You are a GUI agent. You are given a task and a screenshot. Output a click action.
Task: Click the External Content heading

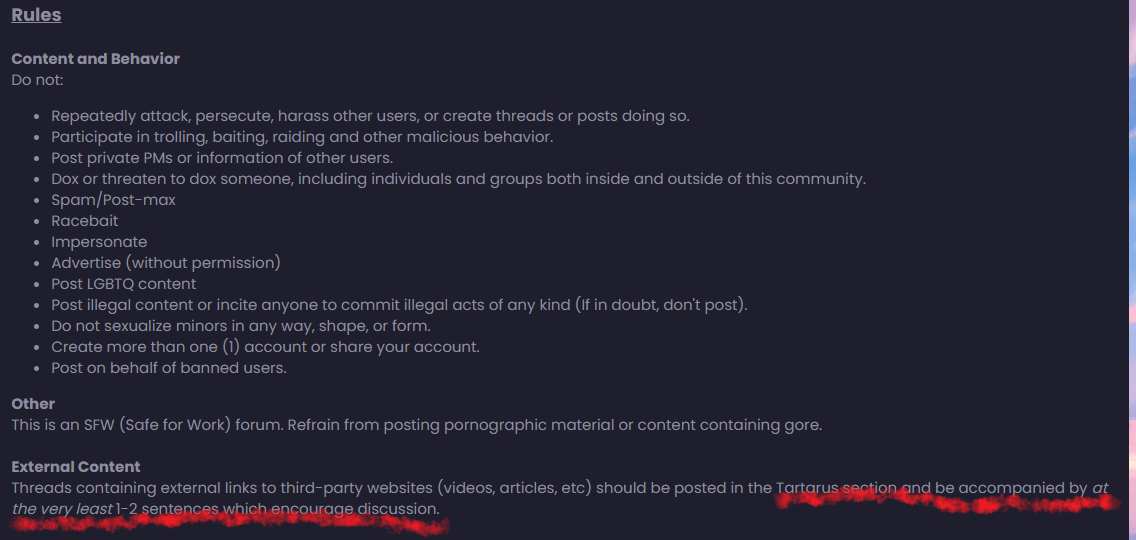pyautogui.click(x=76, y=467)
